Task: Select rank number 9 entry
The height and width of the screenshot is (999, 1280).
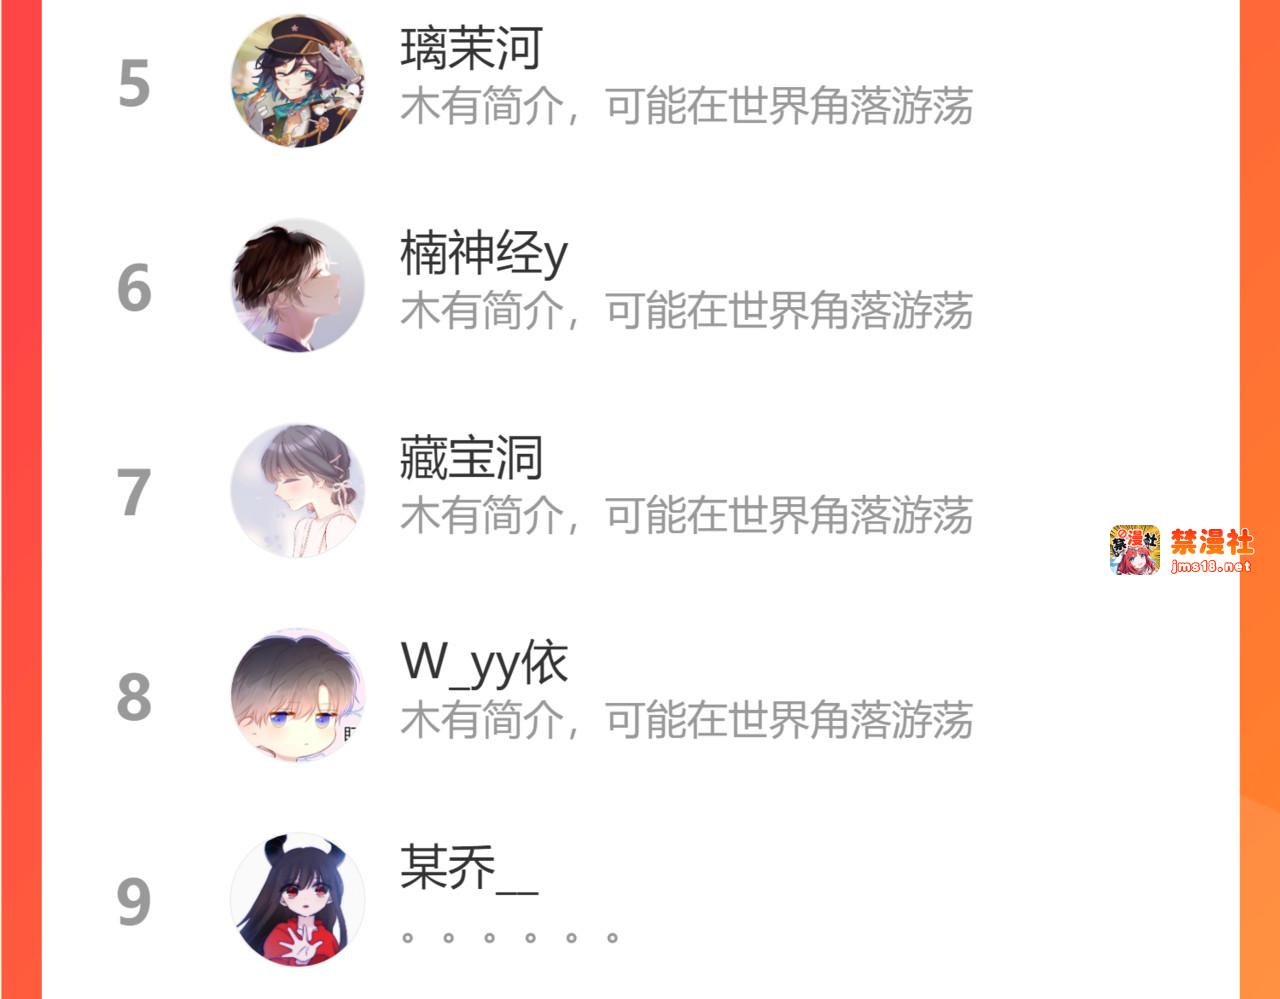Action: click(x=134, y=902)
